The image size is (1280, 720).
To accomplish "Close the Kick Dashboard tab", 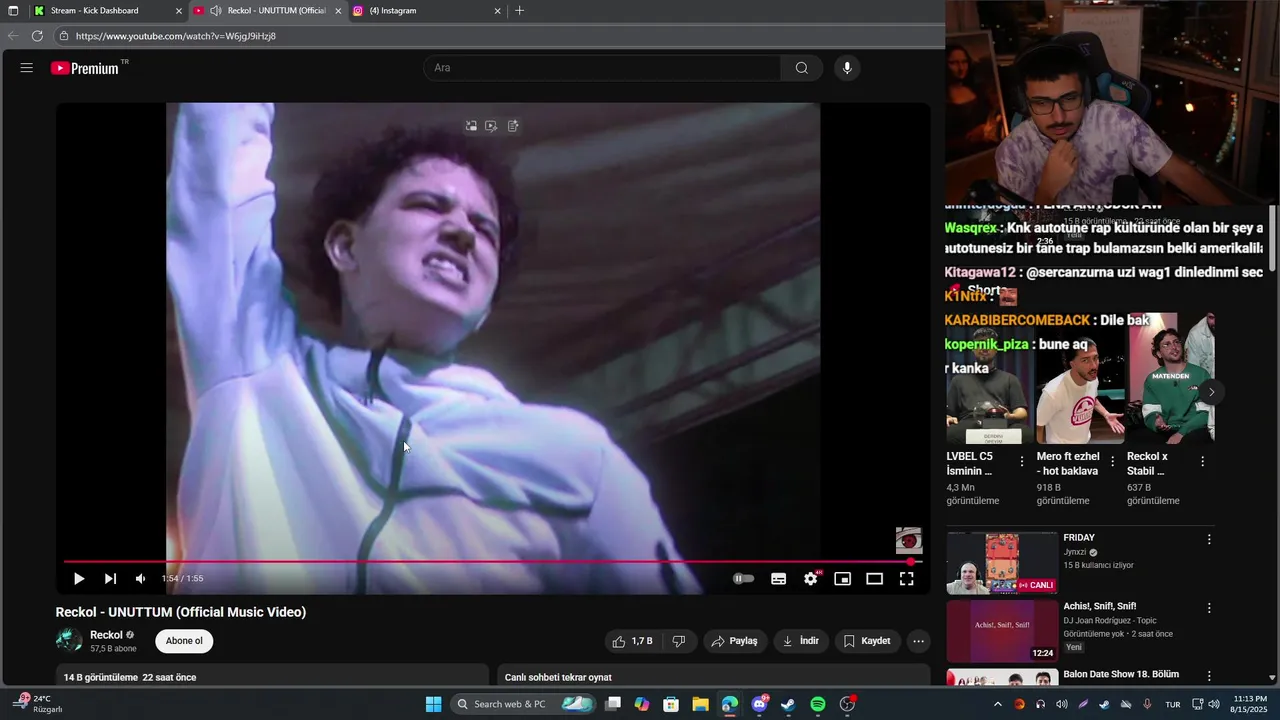I will click(179, 11).
